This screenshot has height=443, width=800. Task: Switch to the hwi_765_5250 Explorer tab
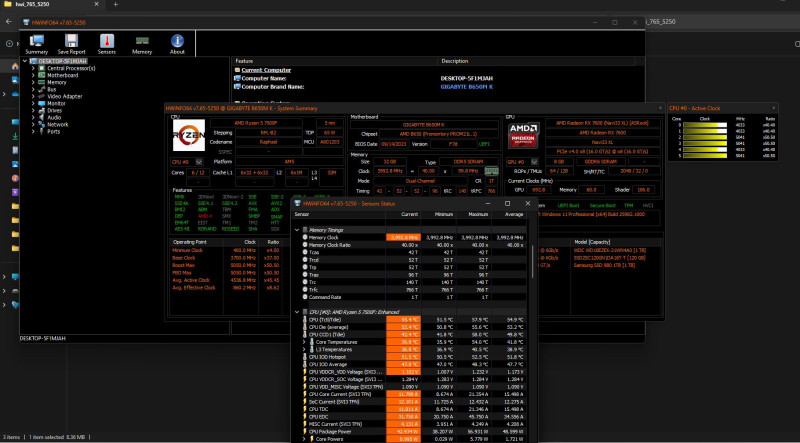51,4
